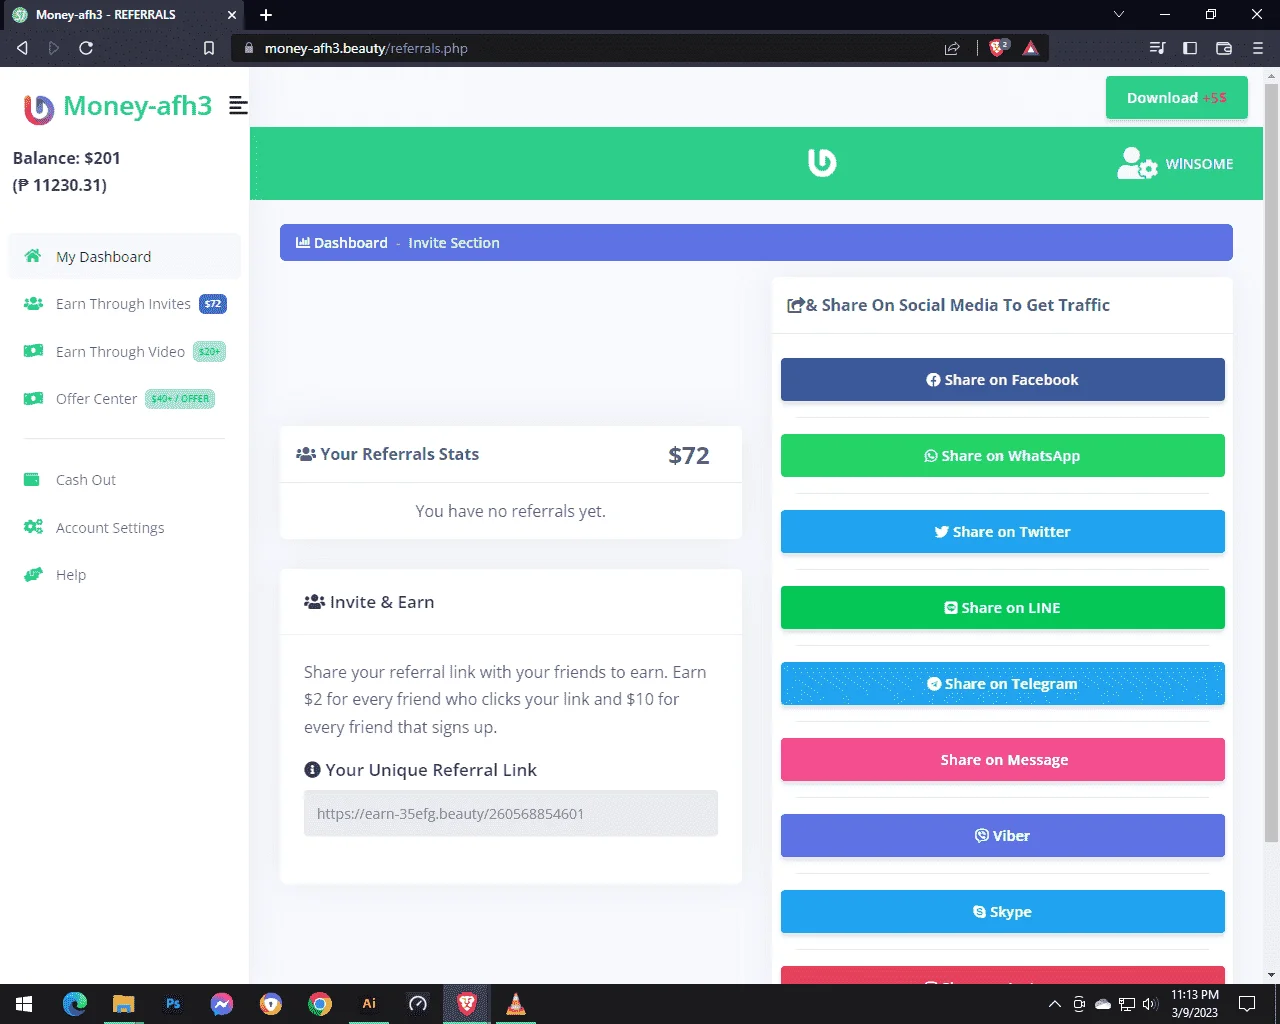Click the Download +5$ button

point(1176,98)
